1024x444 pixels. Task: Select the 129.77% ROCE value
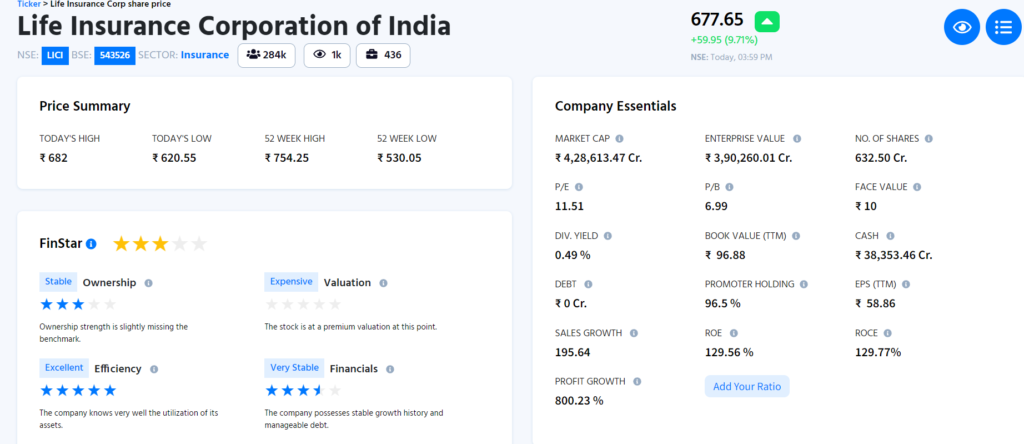[878, 352]
